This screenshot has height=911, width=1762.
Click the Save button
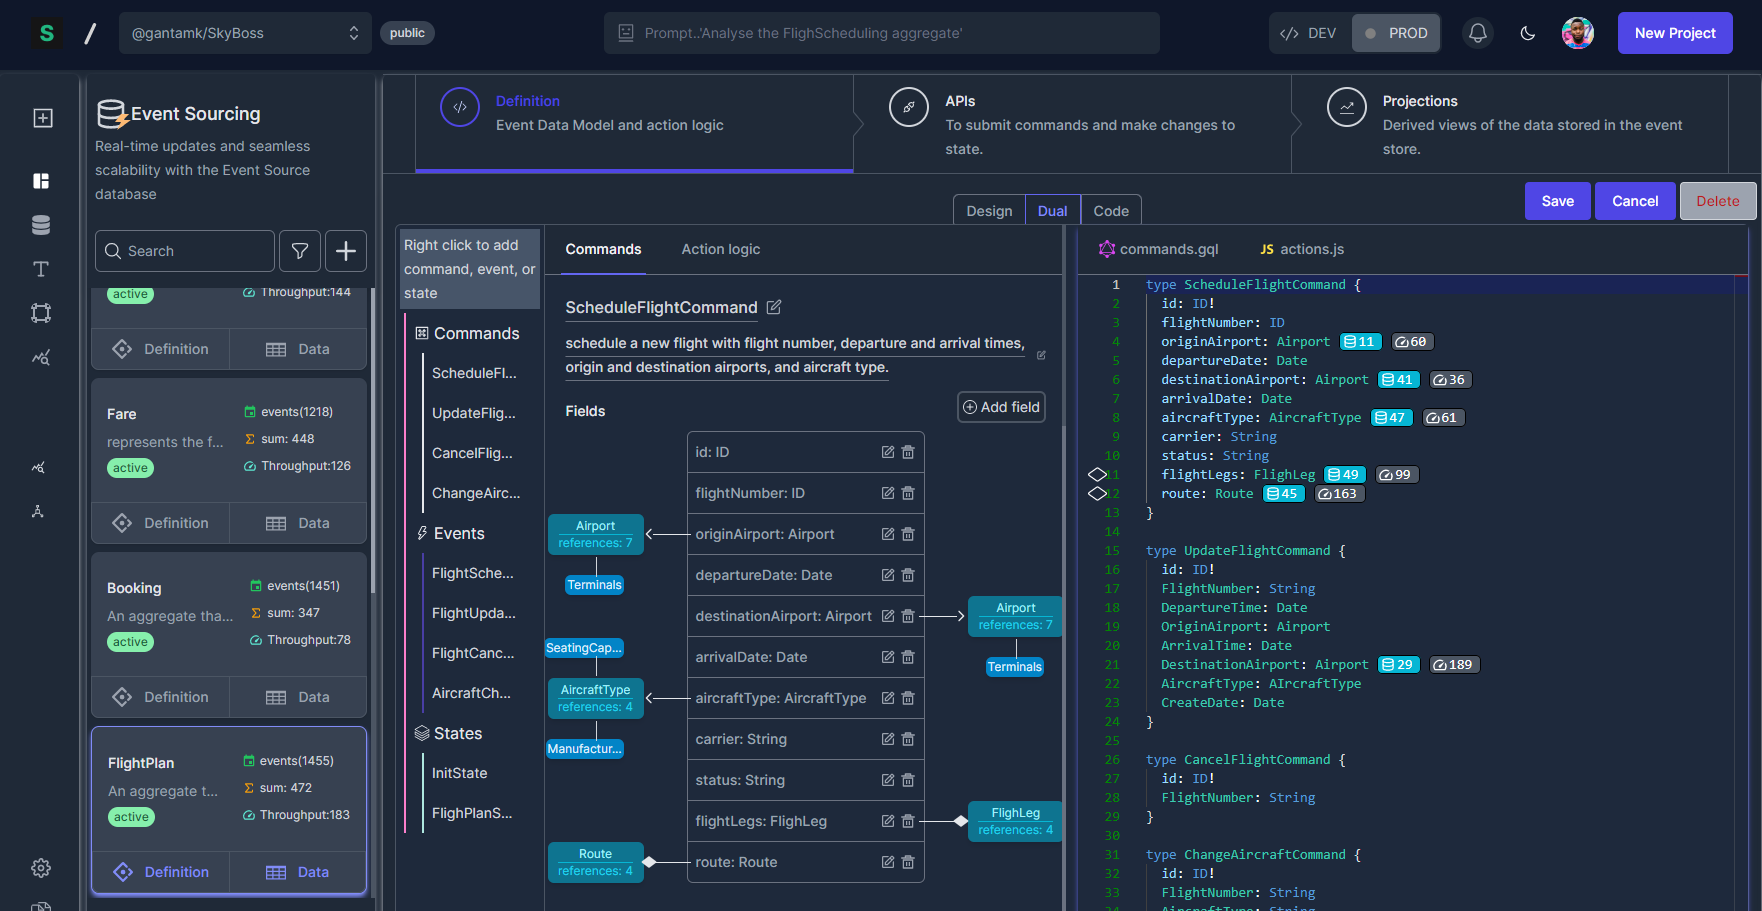1557,200
